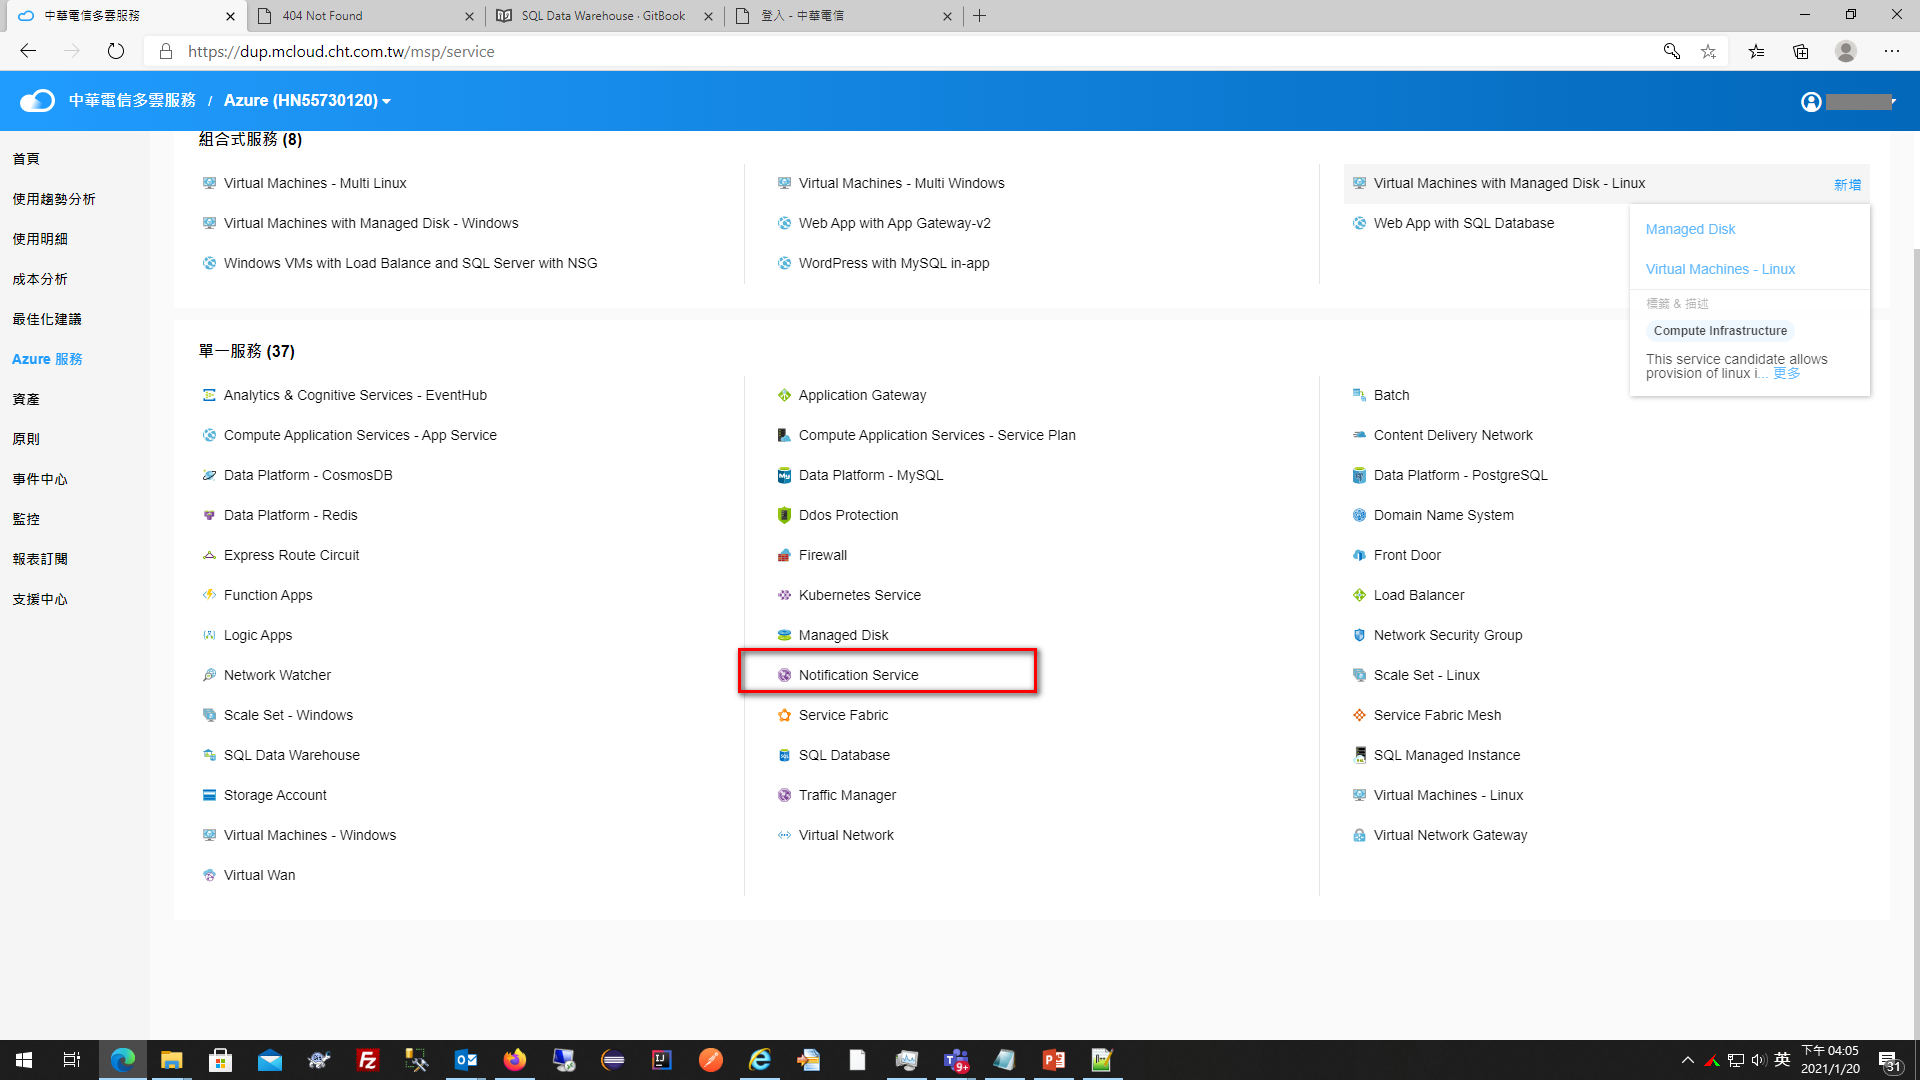Click the Managed Disk service icon
The width and height of the screenshot is (1920, 1080).
pos(784,635)
